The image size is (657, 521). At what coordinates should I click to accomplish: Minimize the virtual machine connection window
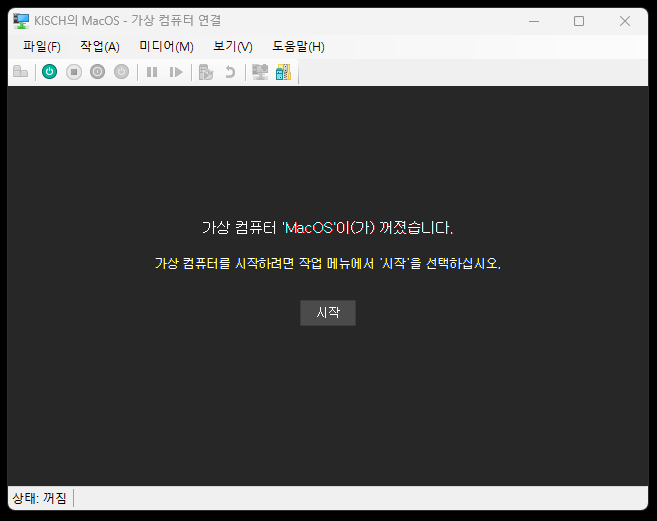point(534,21)
